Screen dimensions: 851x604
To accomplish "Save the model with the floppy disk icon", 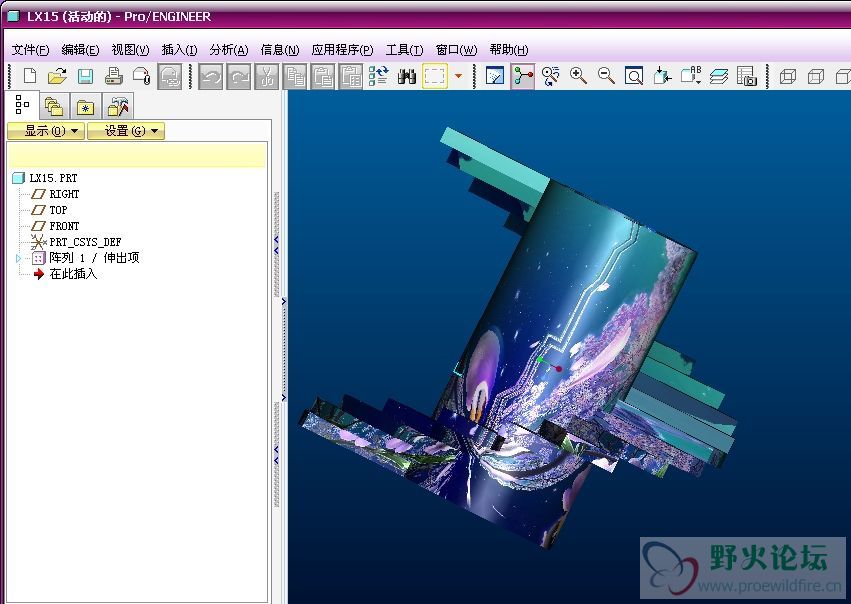I will (x=85, y=76).
